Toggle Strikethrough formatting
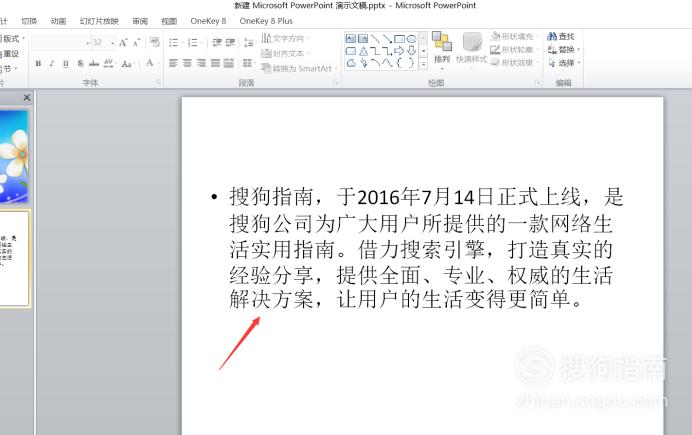Viewport: 692px width, 435px height. tap(94, 64)
